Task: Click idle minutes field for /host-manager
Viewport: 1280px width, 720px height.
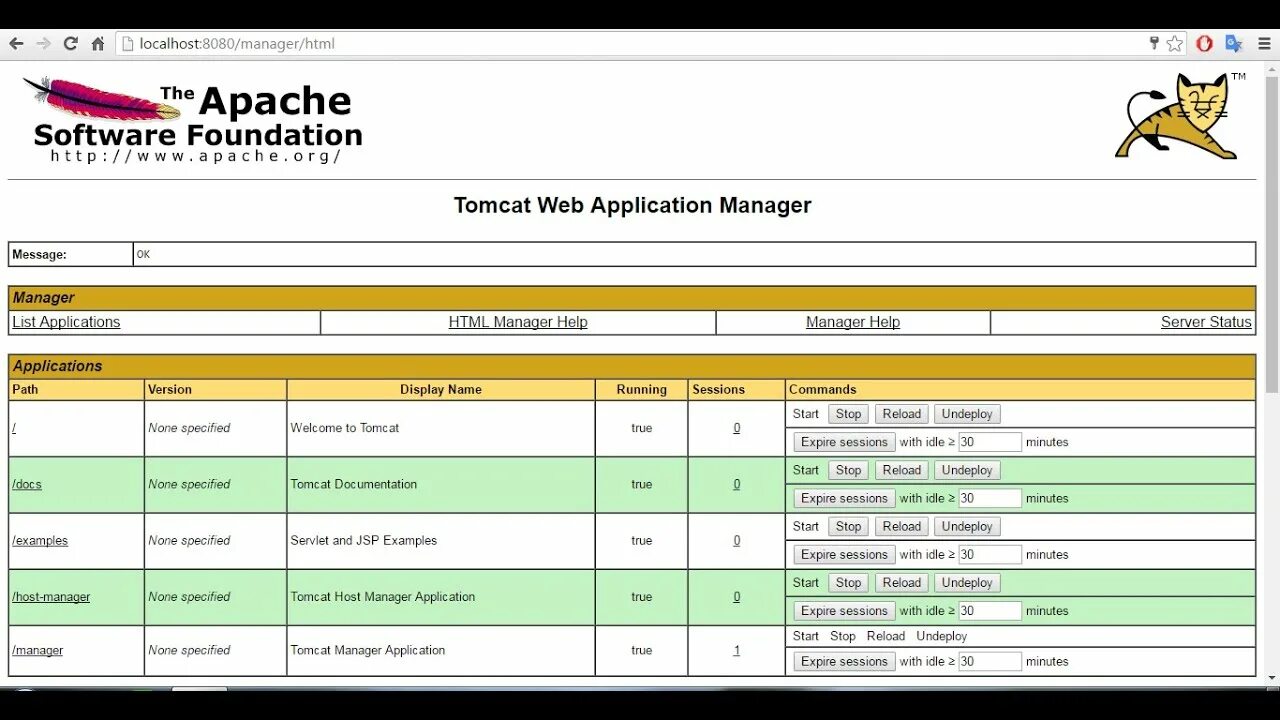Action: point(990,610)
